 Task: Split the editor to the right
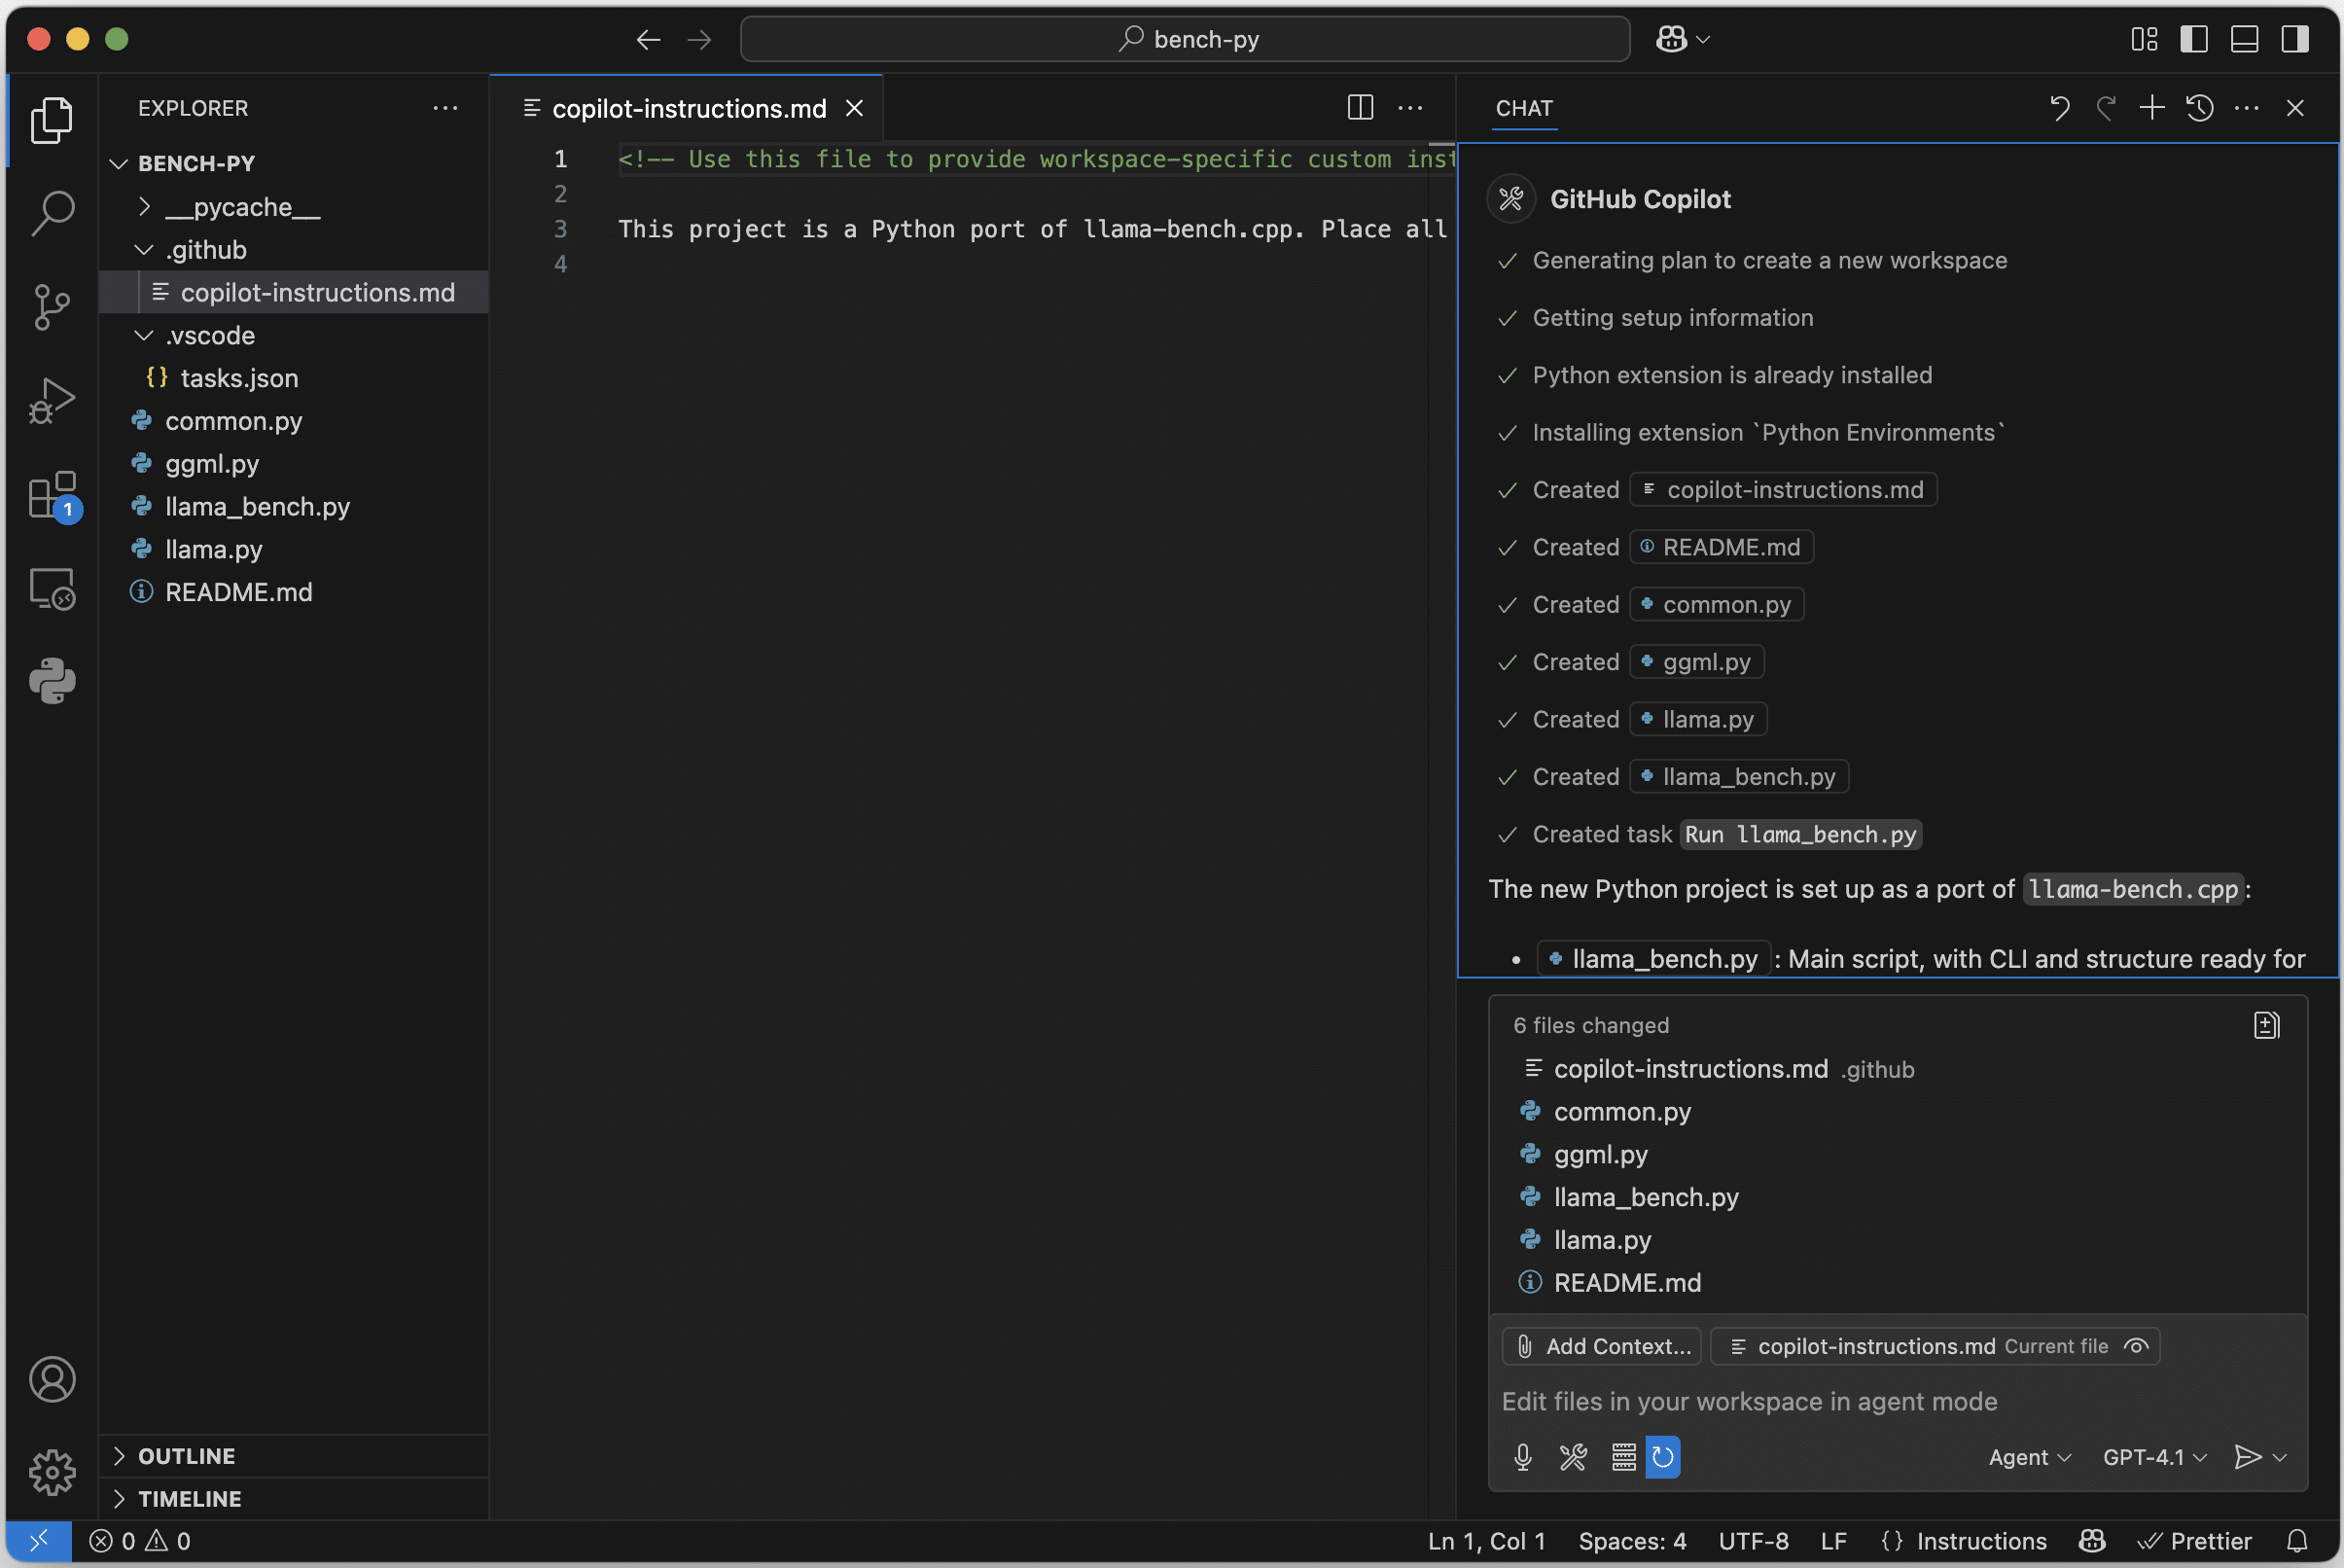[1360, 107]
